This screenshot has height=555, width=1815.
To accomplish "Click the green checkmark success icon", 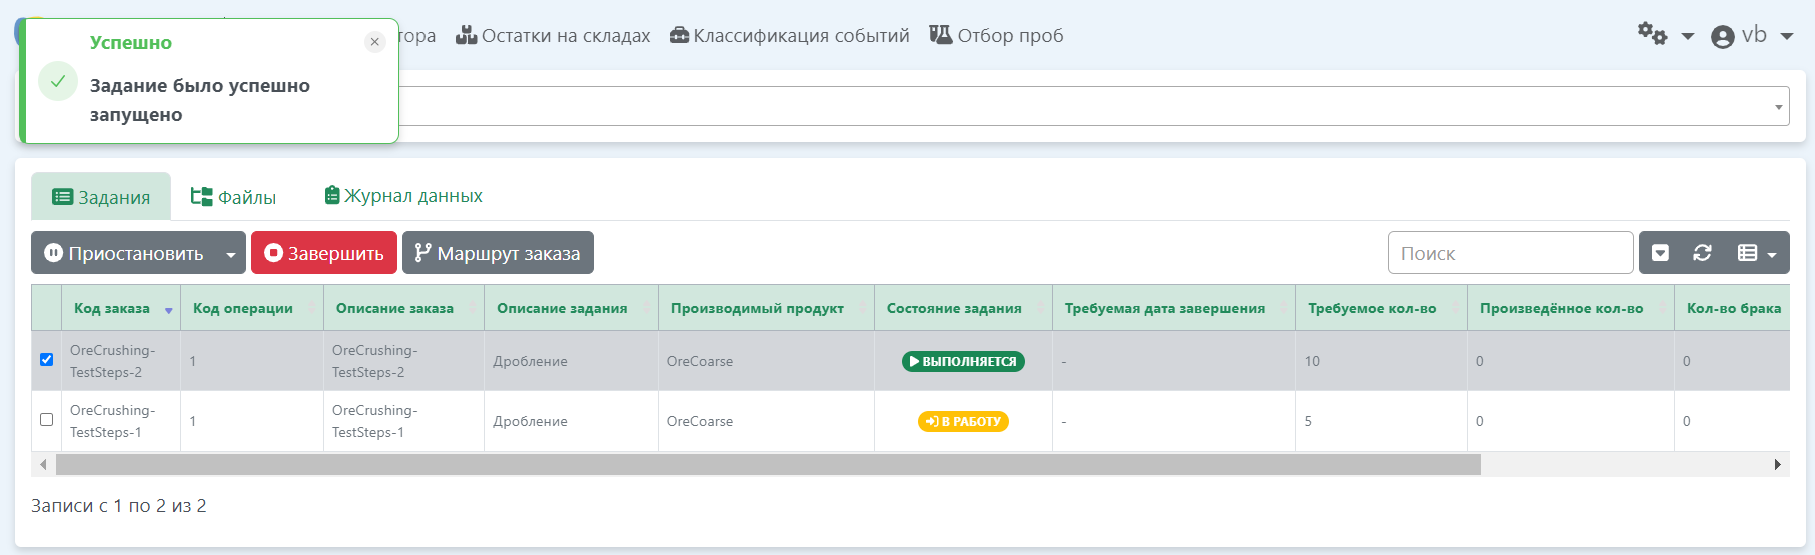I will (x=58, y=81).
